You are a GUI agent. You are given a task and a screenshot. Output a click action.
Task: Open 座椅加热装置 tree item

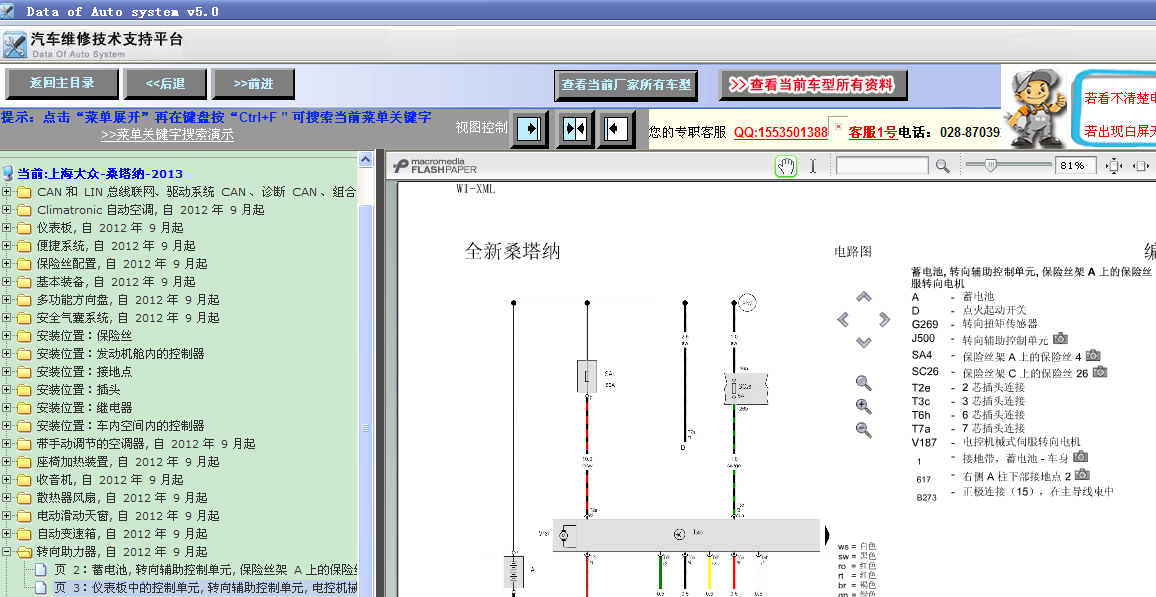point(128,461)
